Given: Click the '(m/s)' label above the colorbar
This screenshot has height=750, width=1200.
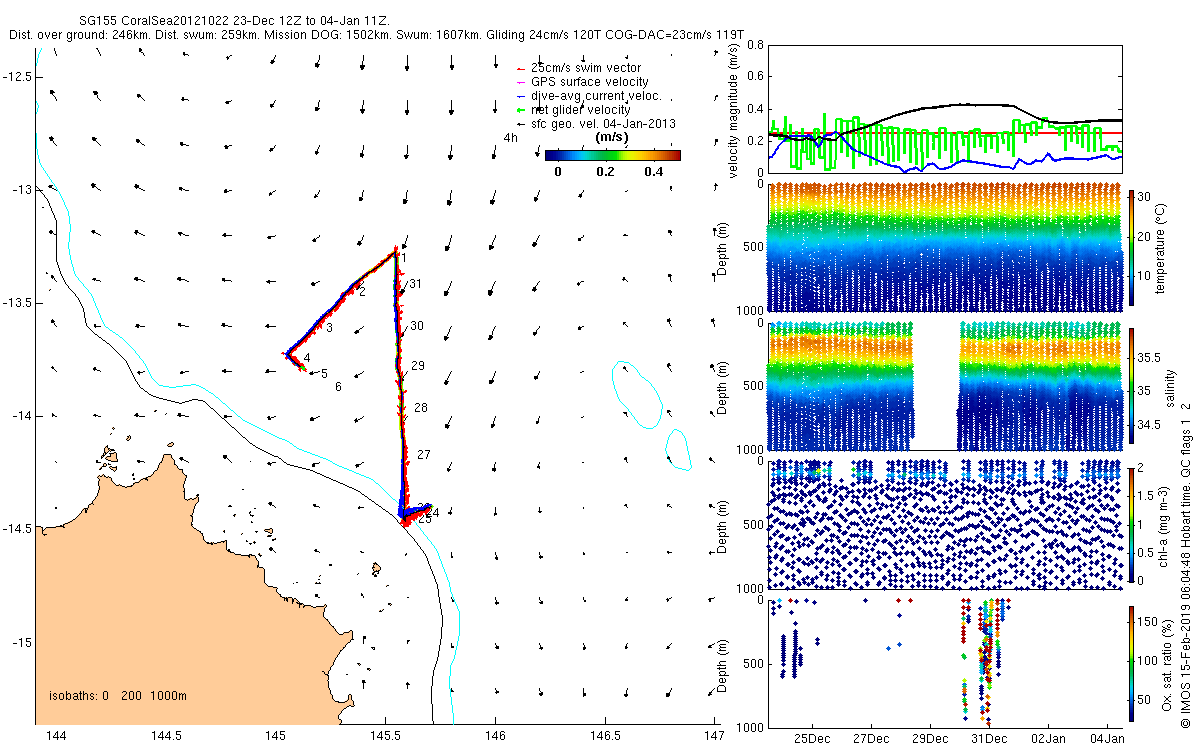Looking at the screenshot, I should 611,136.
